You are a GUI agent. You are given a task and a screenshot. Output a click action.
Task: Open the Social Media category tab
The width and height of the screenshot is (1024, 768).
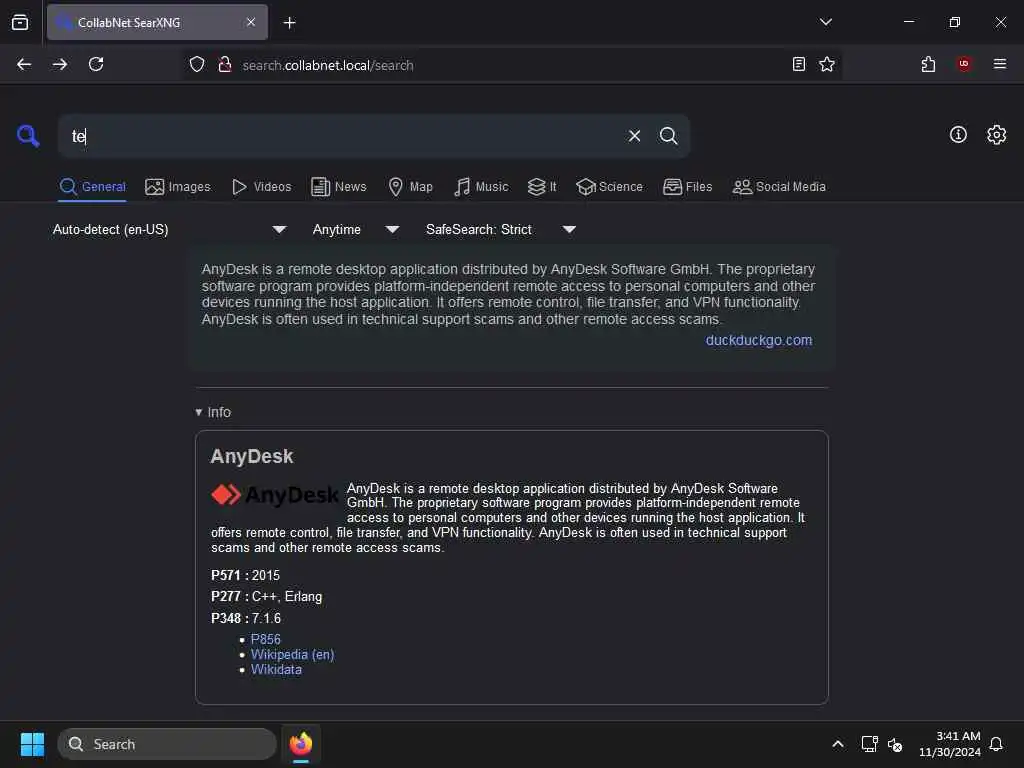click(778, 187)
